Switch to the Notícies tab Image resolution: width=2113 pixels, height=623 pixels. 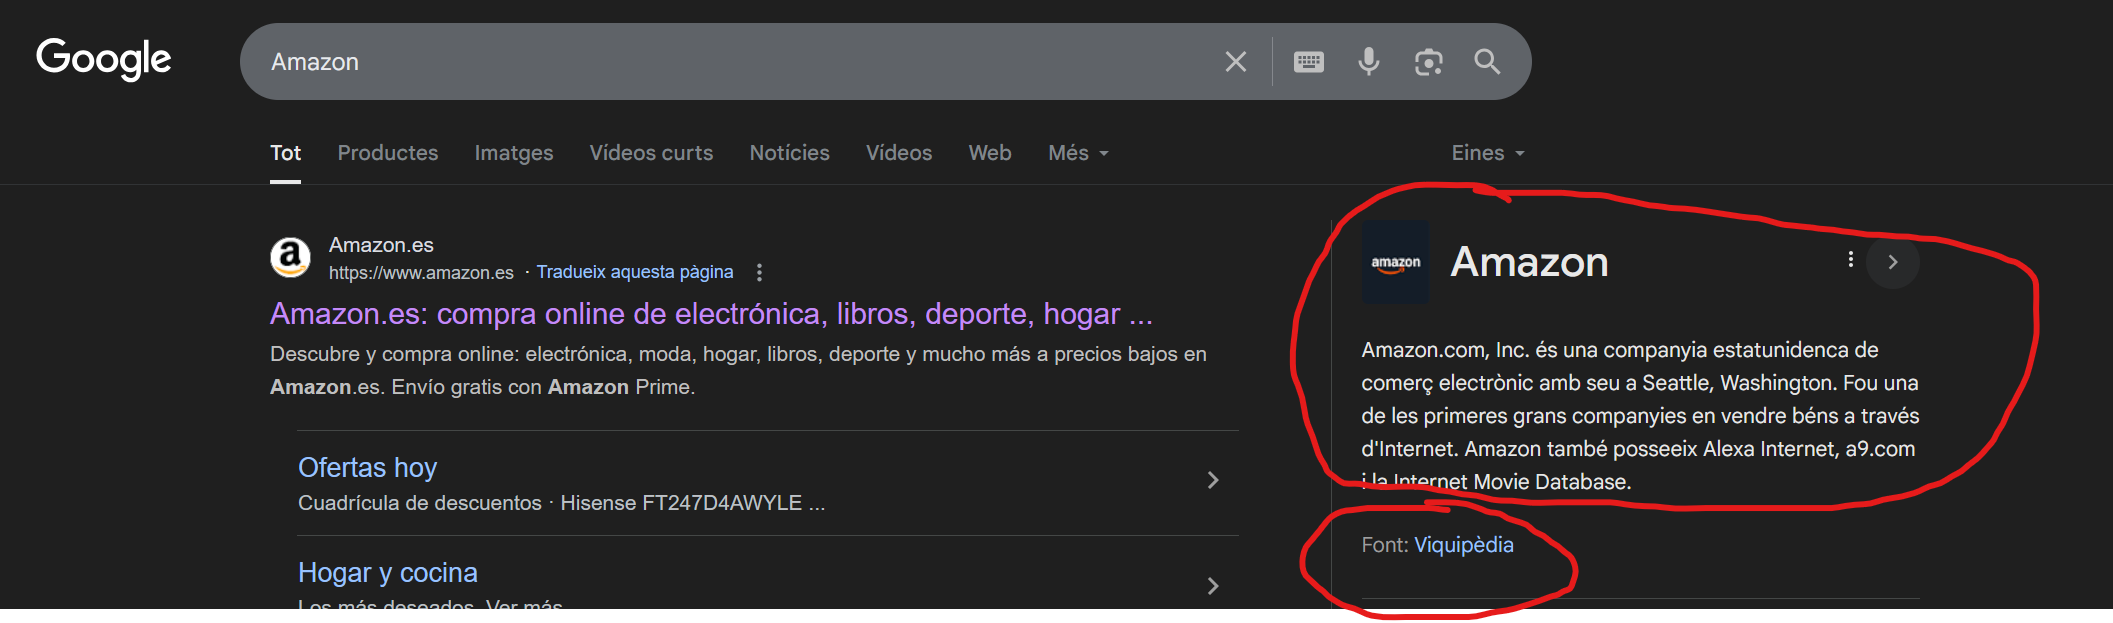coord(789,153)
